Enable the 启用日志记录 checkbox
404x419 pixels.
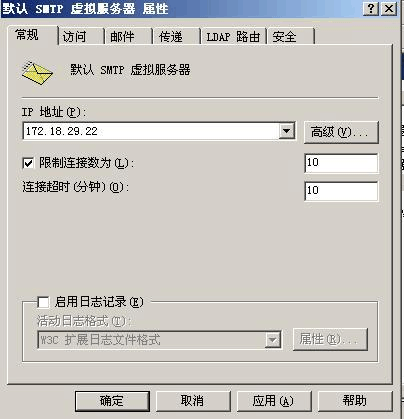pyautogui.click(x=43, y=302)
